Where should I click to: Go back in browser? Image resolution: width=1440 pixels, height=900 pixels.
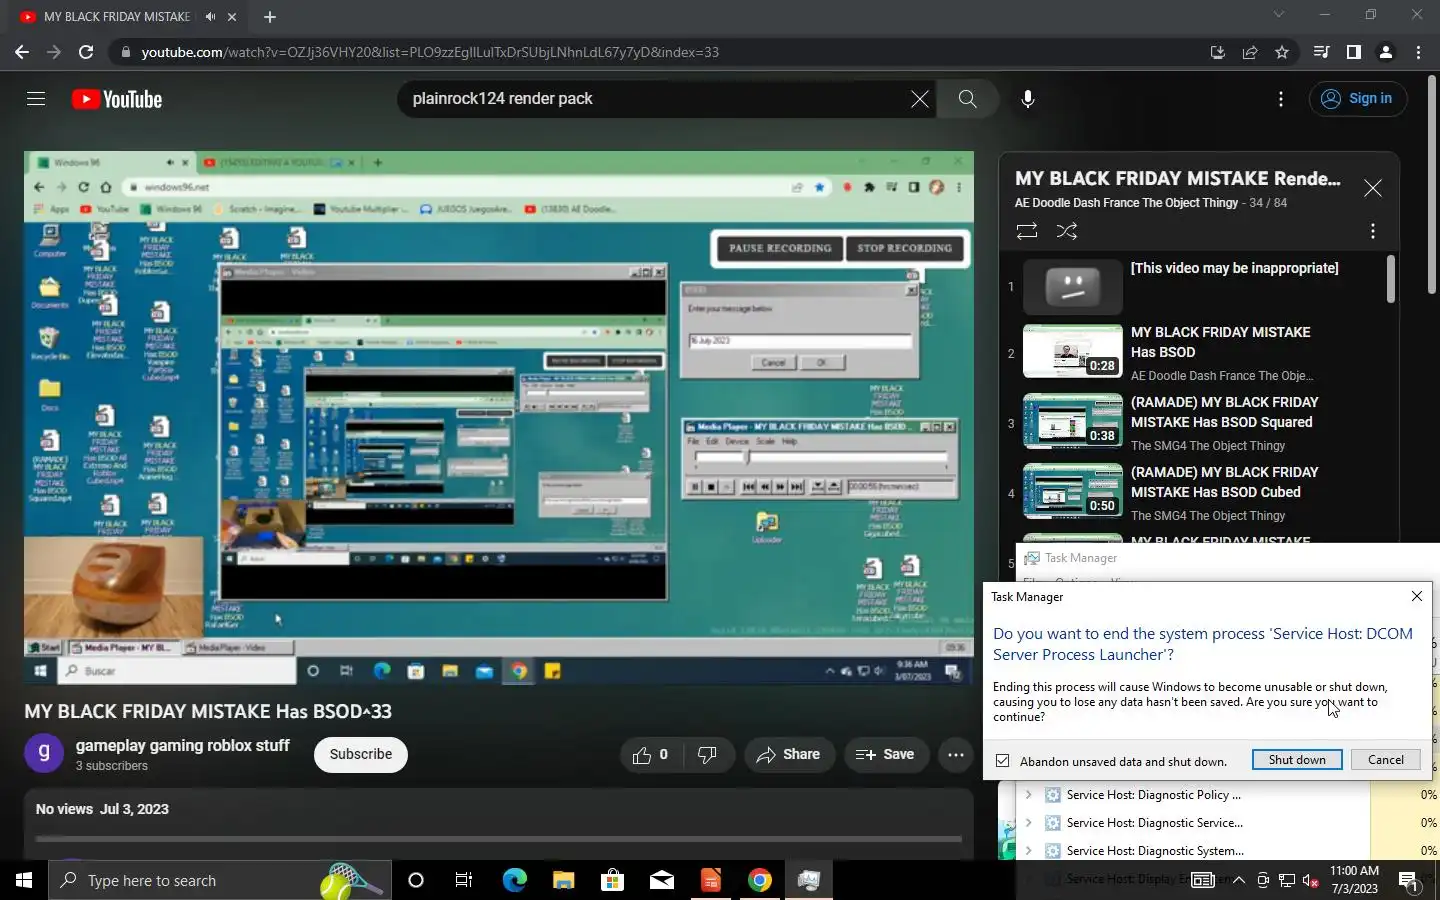coord(22,52)
